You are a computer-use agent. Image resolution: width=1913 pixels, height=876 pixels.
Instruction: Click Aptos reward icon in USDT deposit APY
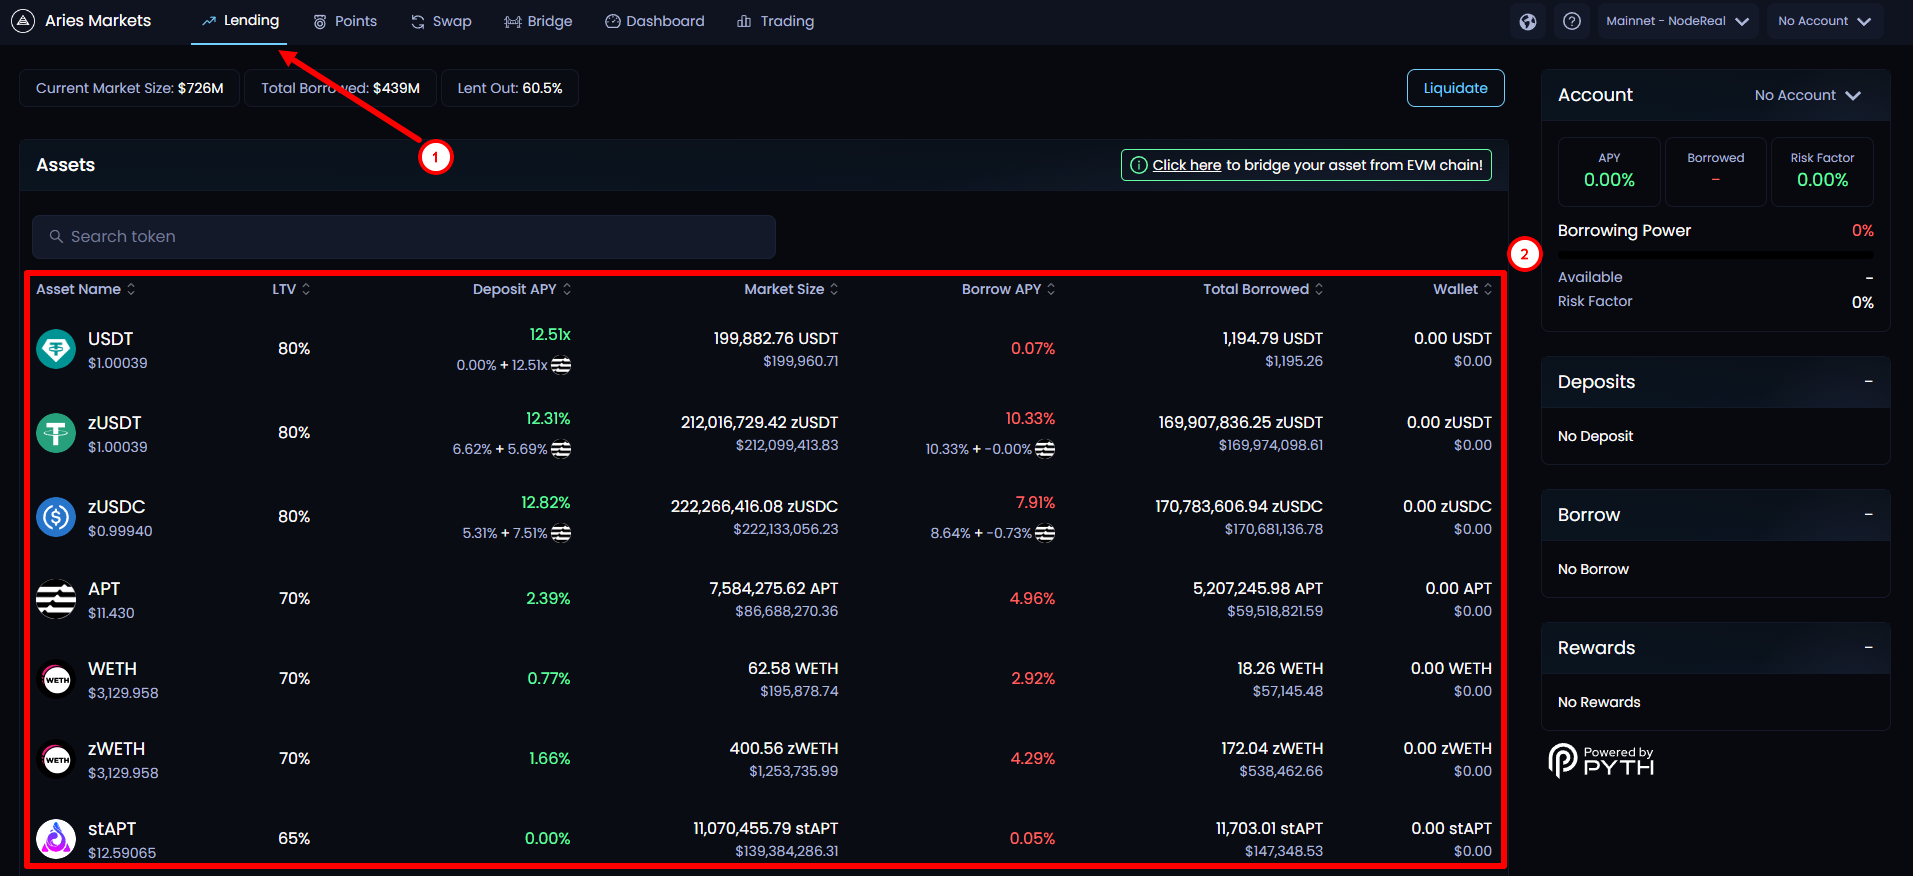(561, 365)
